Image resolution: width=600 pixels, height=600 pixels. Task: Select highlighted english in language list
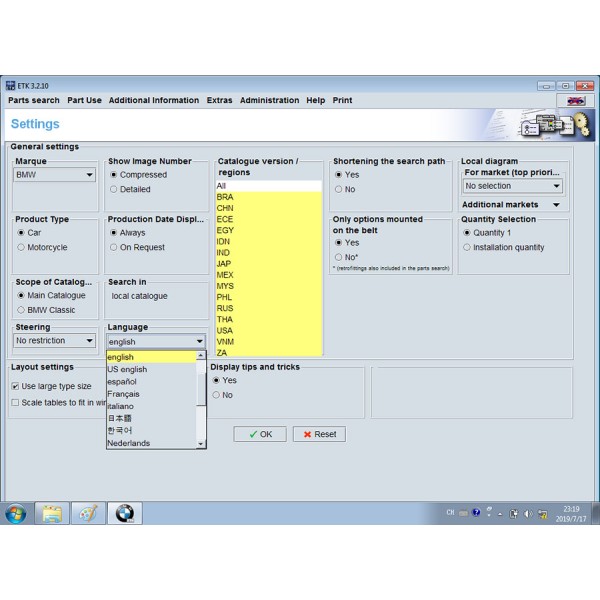click(x=151, y=357)
